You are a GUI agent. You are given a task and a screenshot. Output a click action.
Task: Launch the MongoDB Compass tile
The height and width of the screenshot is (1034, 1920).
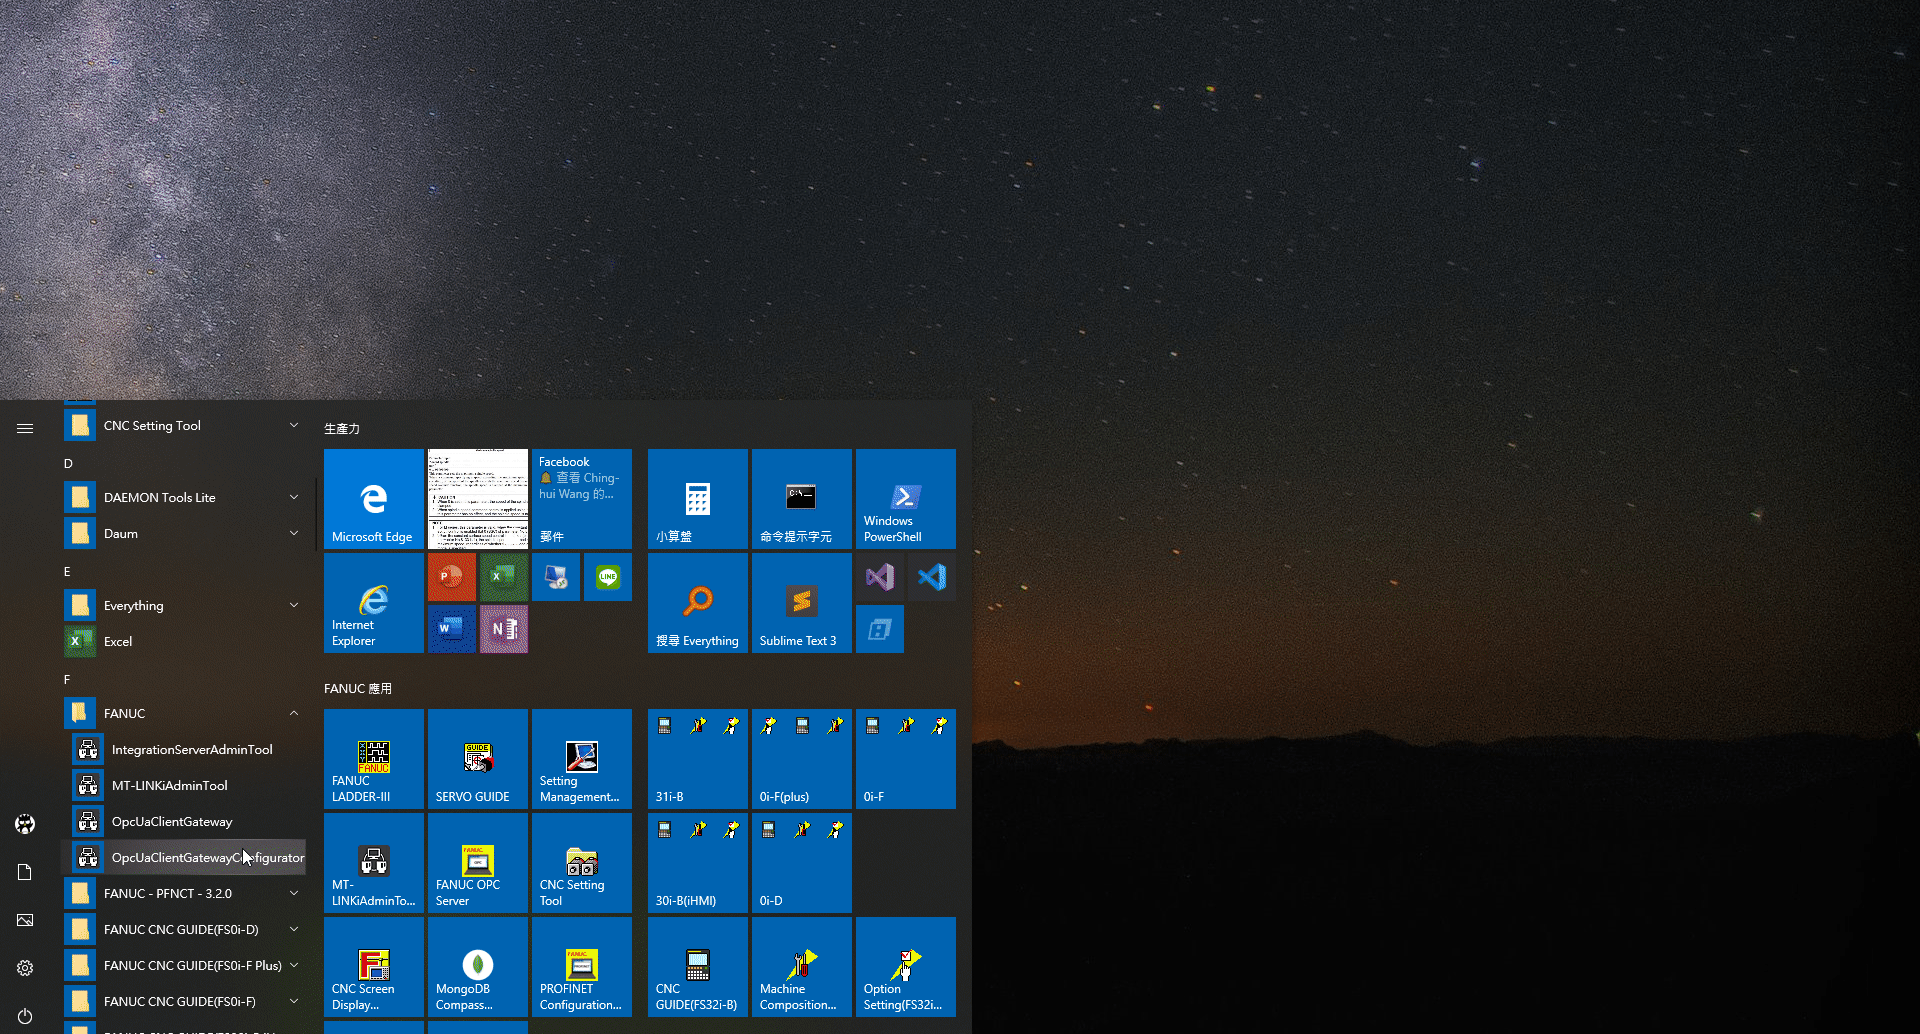(x=477, y=966)
